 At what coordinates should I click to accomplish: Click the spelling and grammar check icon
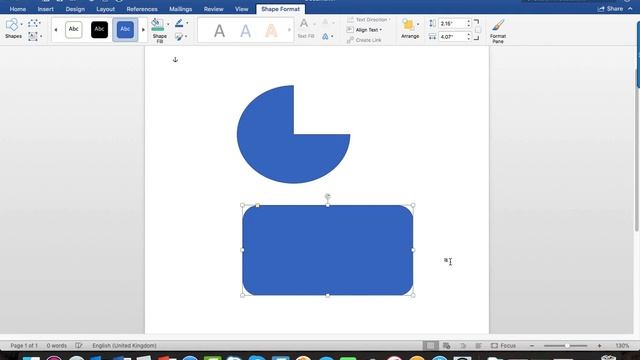(79, 346)
